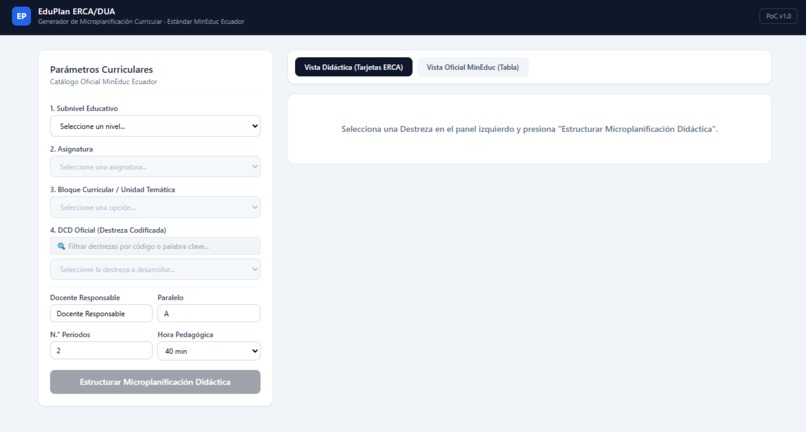Click the 'Hora Pedagógica' label
The image size is (806, 432).
point(185,335)
